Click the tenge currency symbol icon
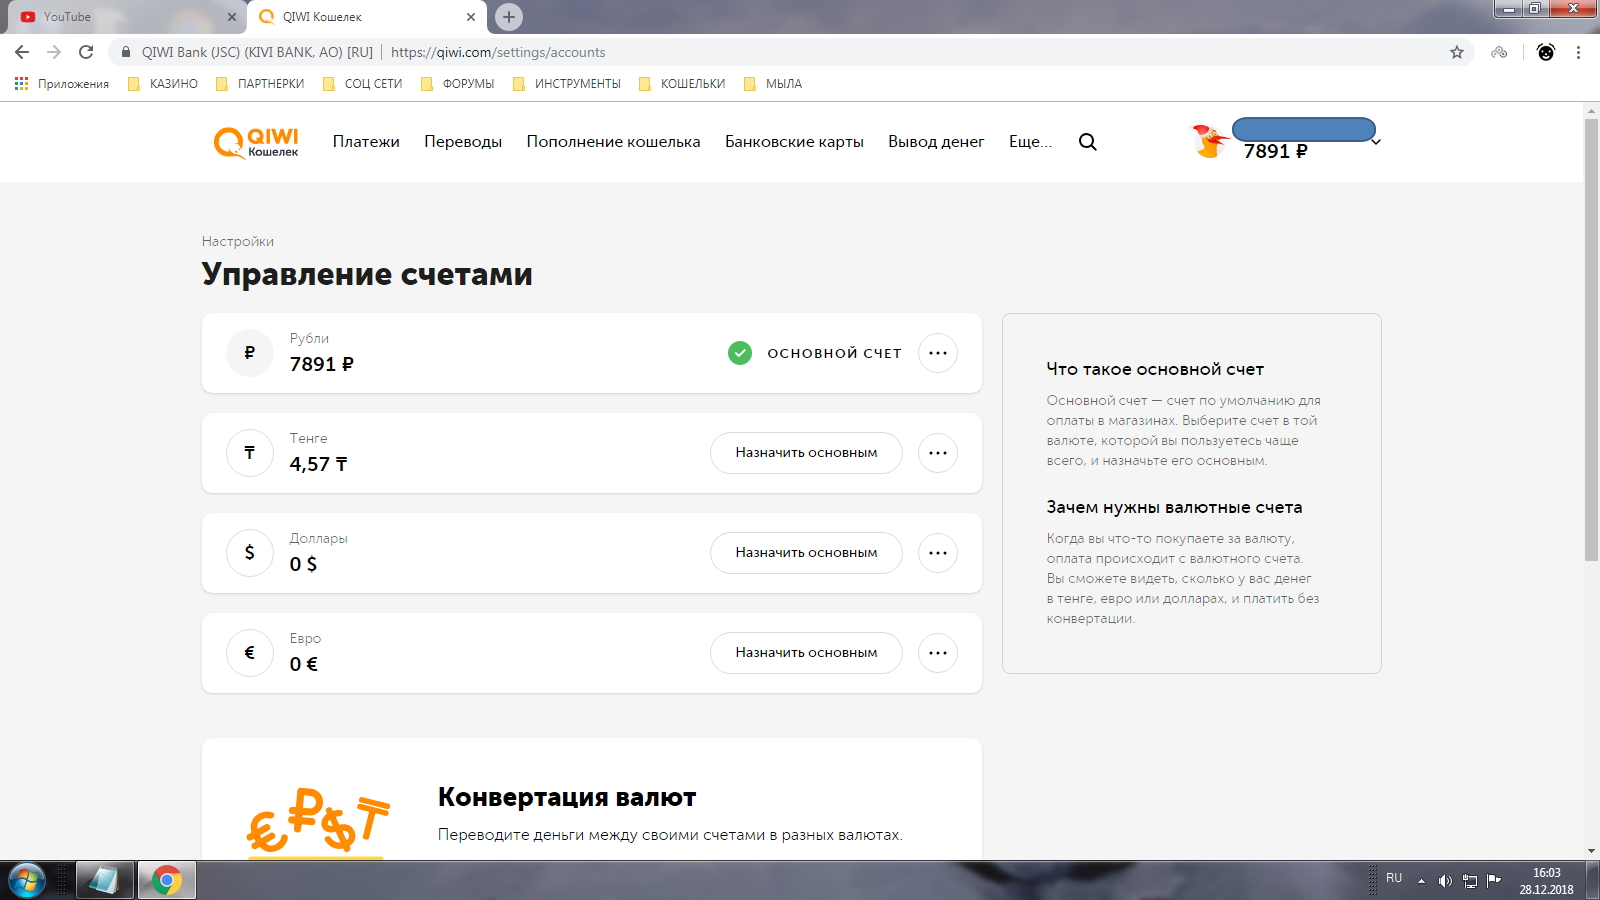The width and height of the screenshot is (1600, 900). 250,453
